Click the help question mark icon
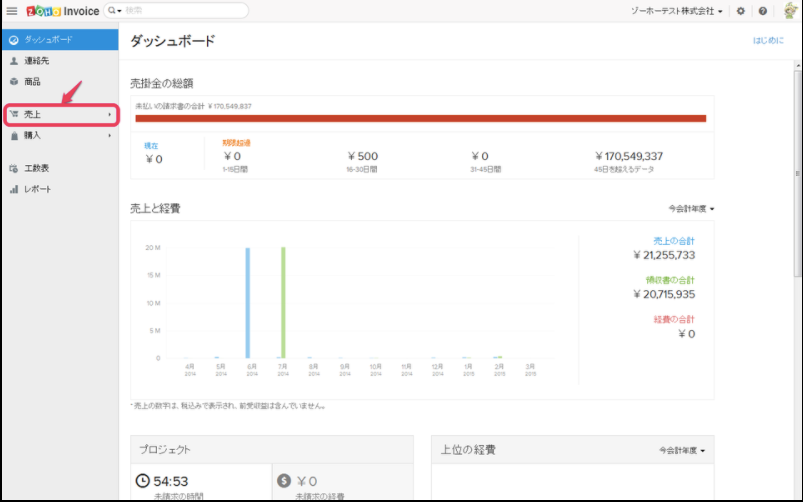The image size is (803, 502). pos(763,11)
